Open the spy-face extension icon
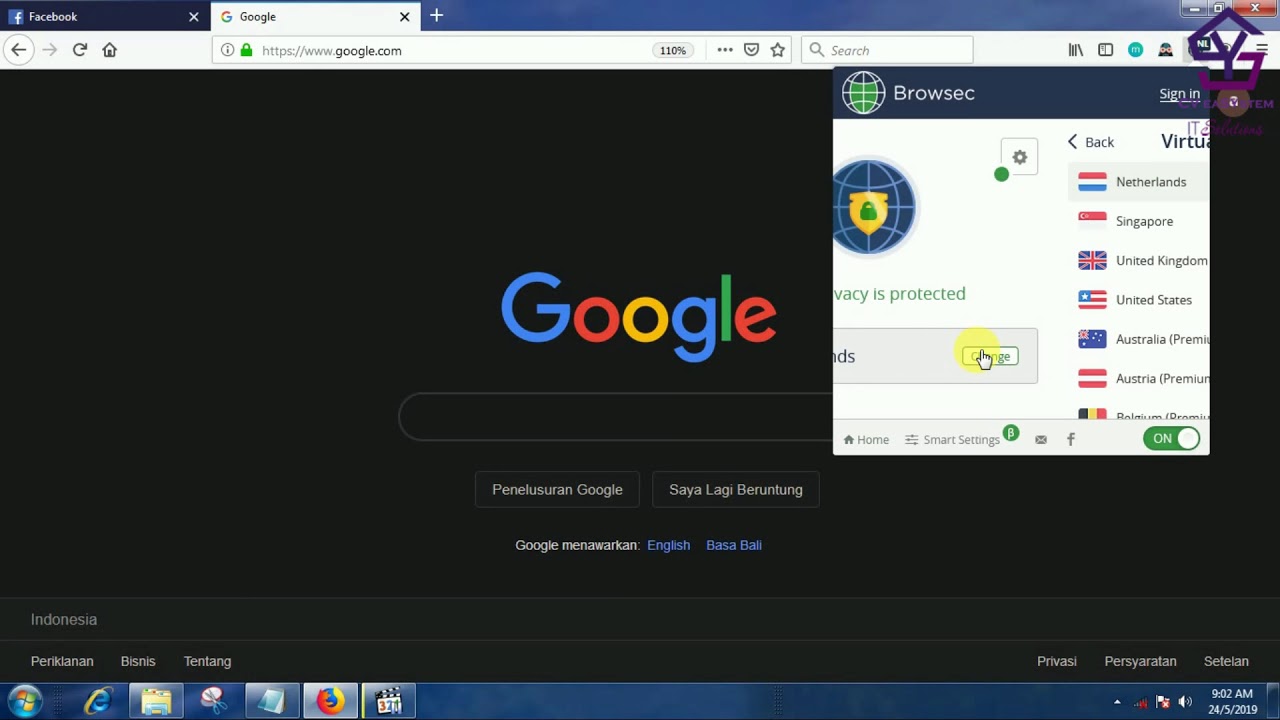The image size is (1280, 720). (1166, 50)
